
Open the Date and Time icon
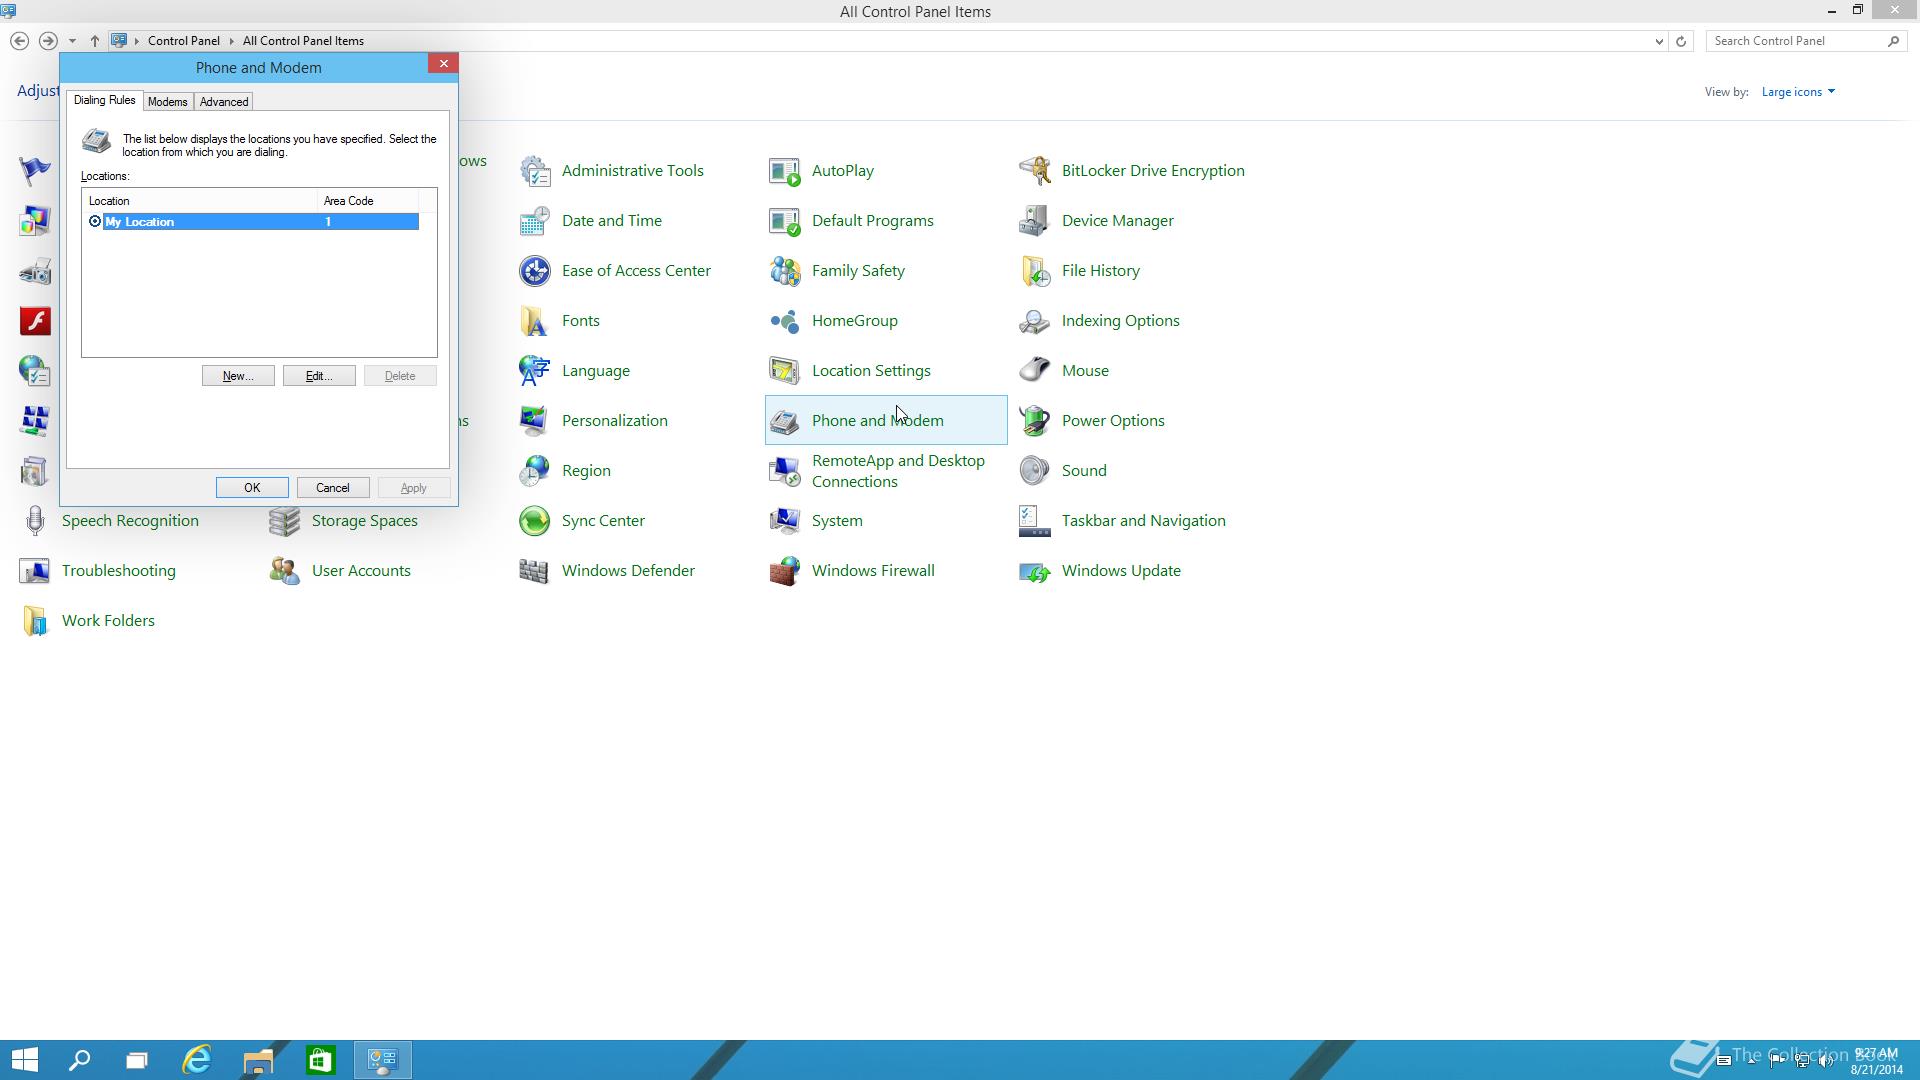click(535, 221)
